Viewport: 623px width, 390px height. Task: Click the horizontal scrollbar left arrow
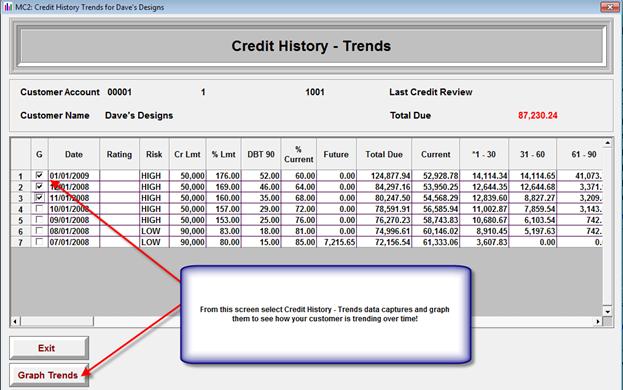[x=15, y=321]
